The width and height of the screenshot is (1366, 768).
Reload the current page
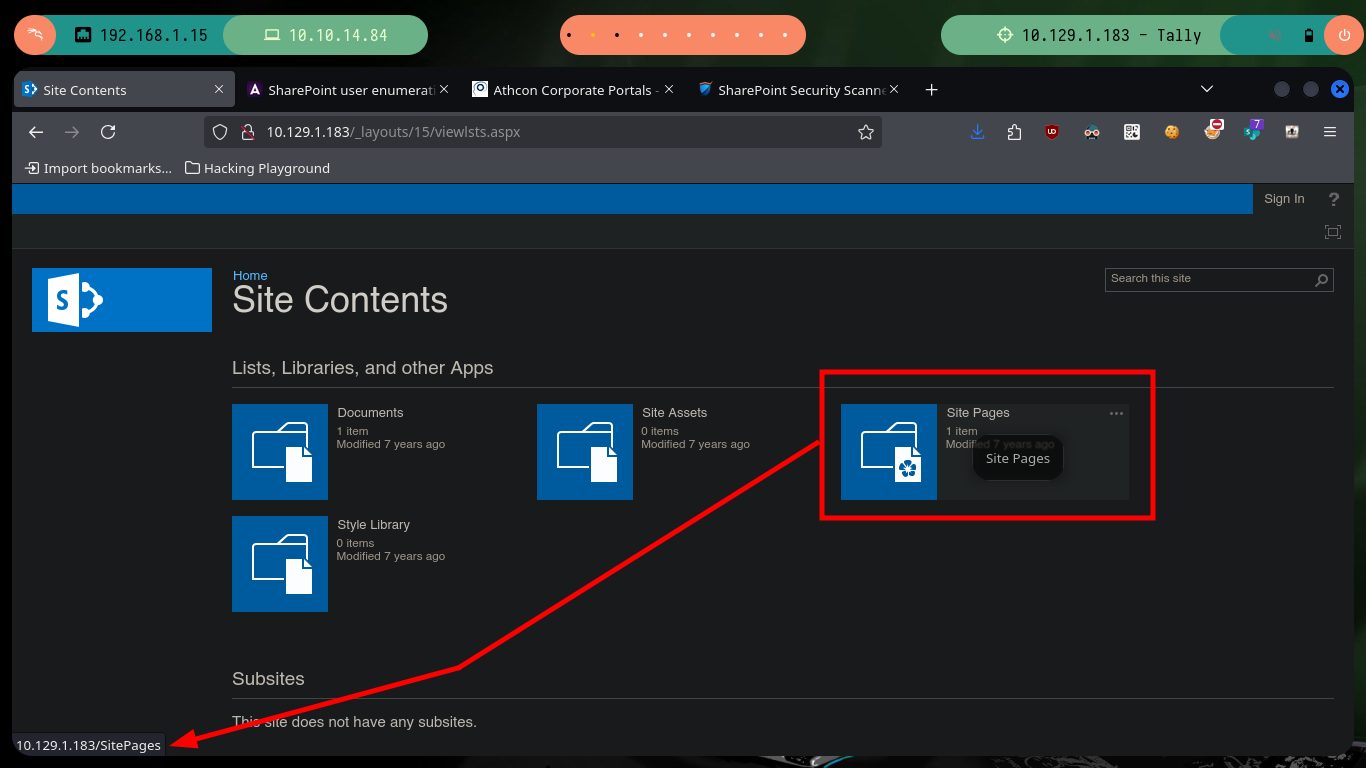tap(108, 132)
